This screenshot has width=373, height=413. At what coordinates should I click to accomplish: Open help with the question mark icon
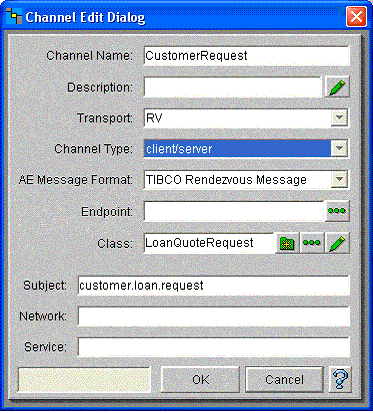[x=340, y=379]
